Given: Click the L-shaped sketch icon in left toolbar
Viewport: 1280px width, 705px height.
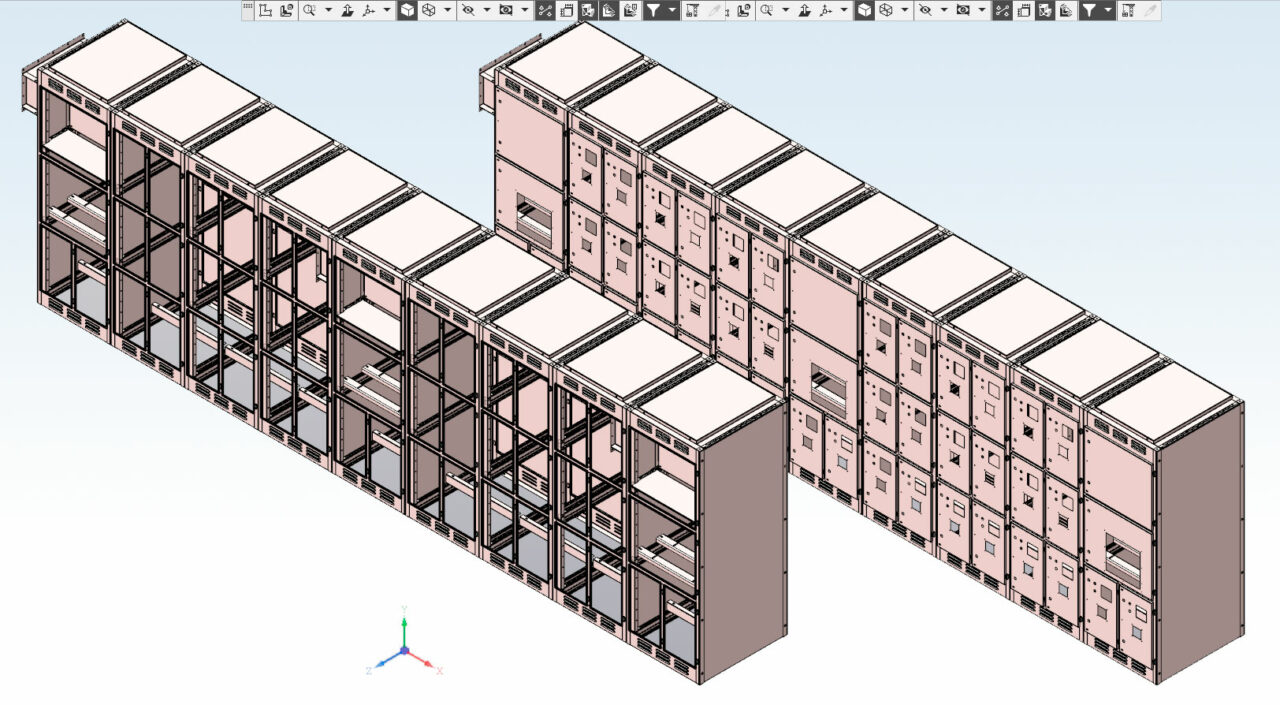Looking at the screenshot, I should point(265,10).
